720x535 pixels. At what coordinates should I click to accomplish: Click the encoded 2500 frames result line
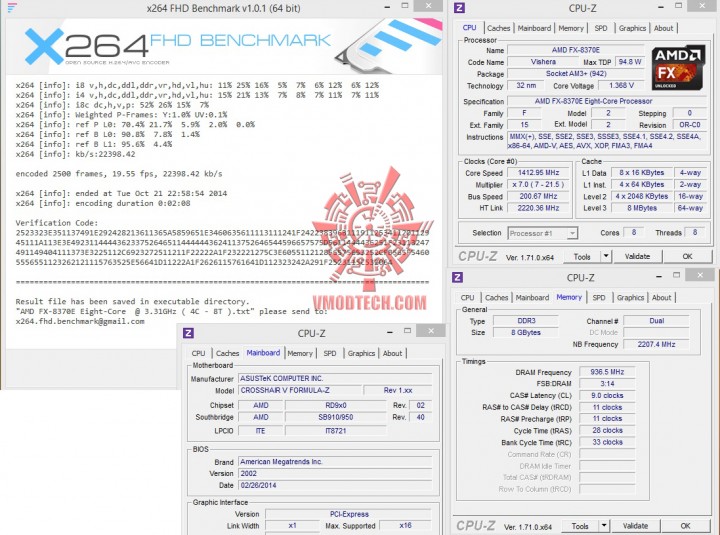(x=119, y=174)
